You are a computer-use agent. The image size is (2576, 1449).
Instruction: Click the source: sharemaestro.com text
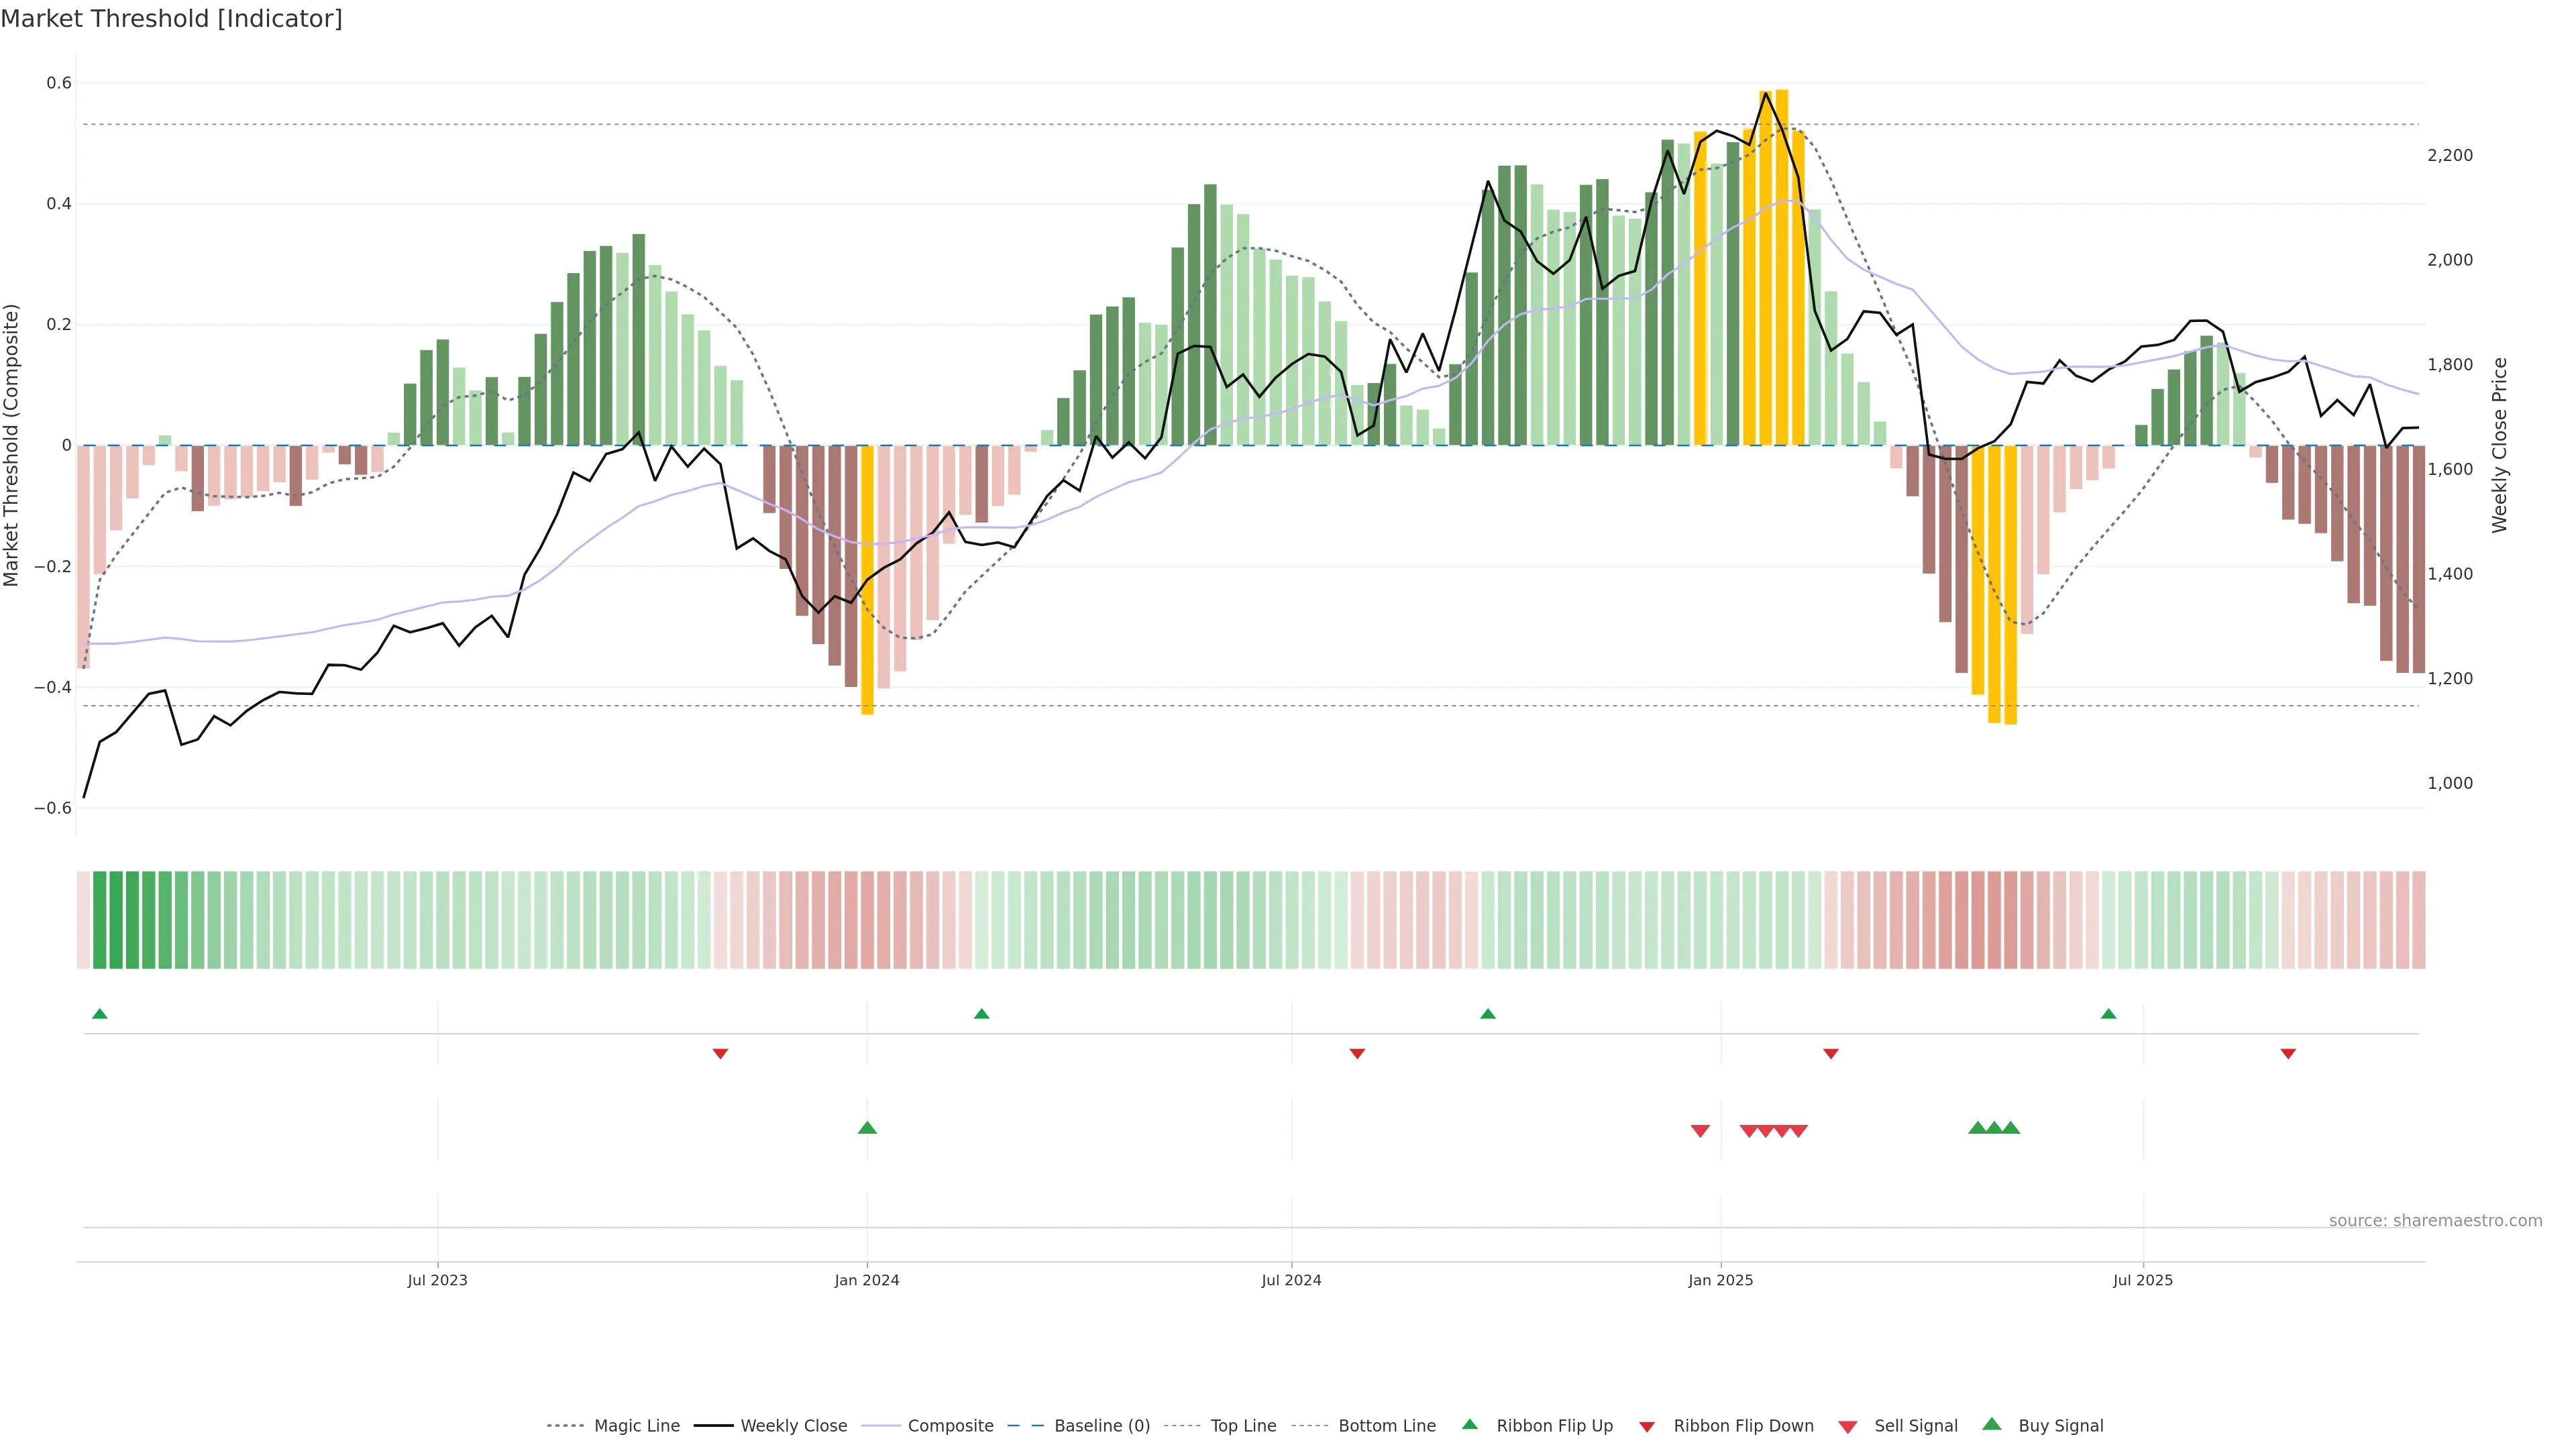pyautogui.click(x=2435, y=1221)
